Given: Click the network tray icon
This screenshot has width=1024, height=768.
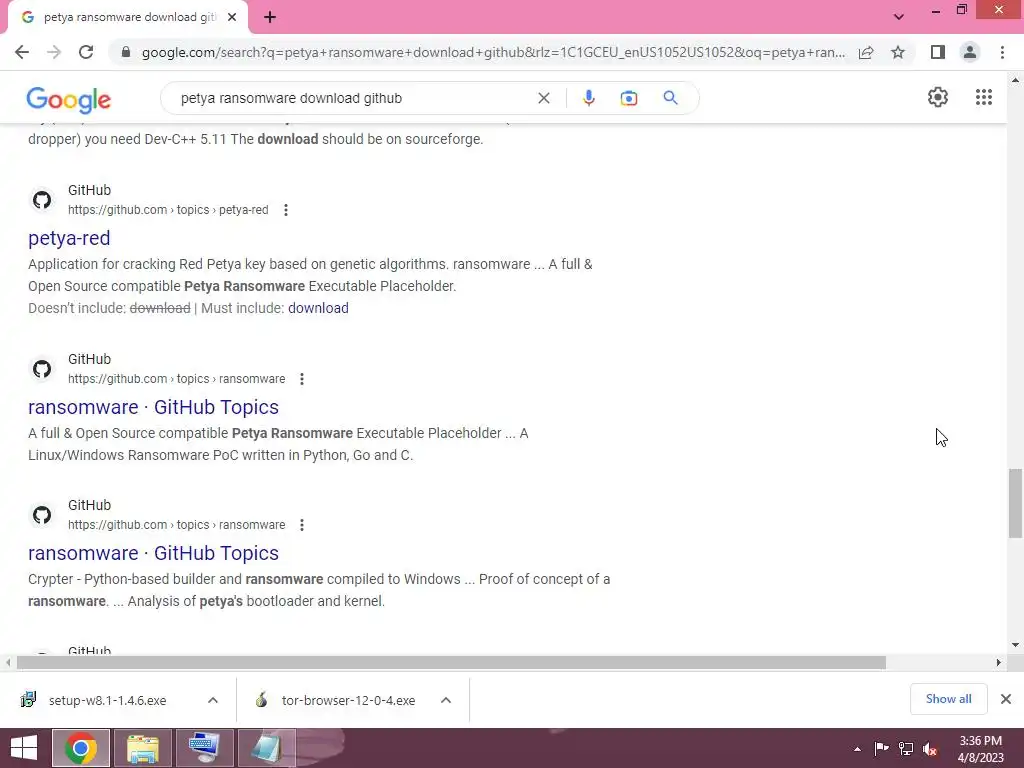Looking at the screenshot, I should point(906,748).
